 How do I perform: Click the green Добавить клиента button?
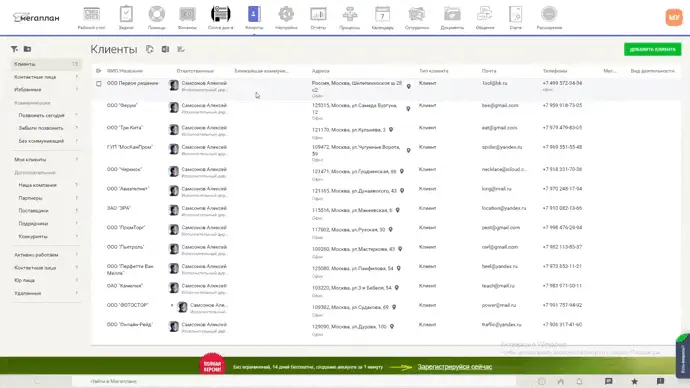(652, 49)
